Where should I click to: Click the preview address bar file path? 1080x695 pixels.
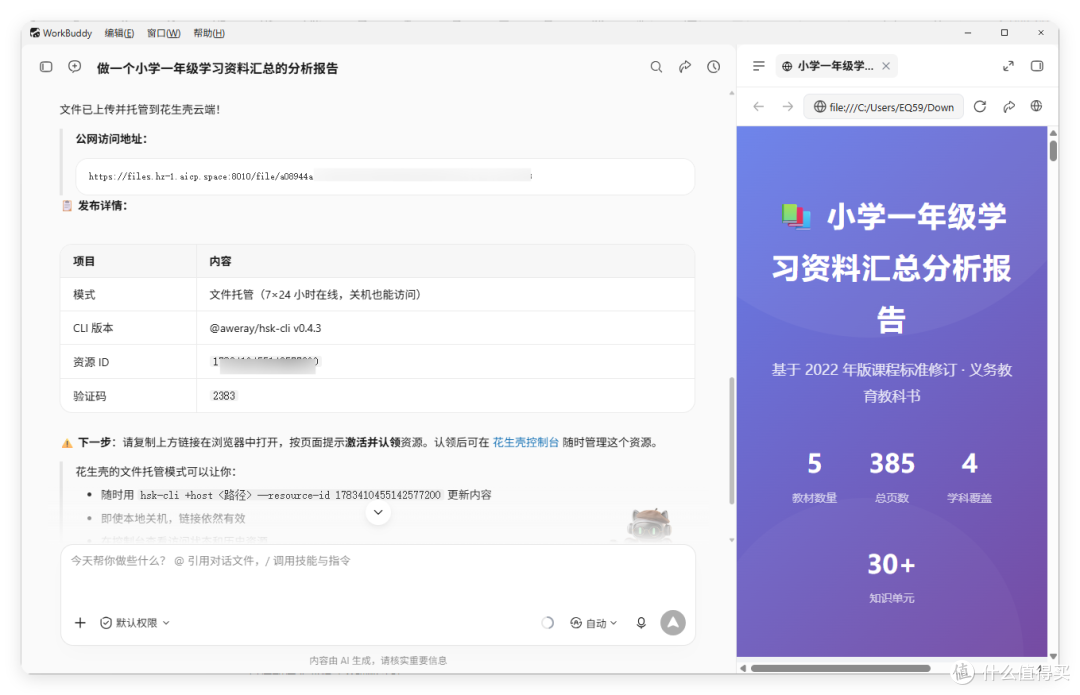(x=884, y=107)
